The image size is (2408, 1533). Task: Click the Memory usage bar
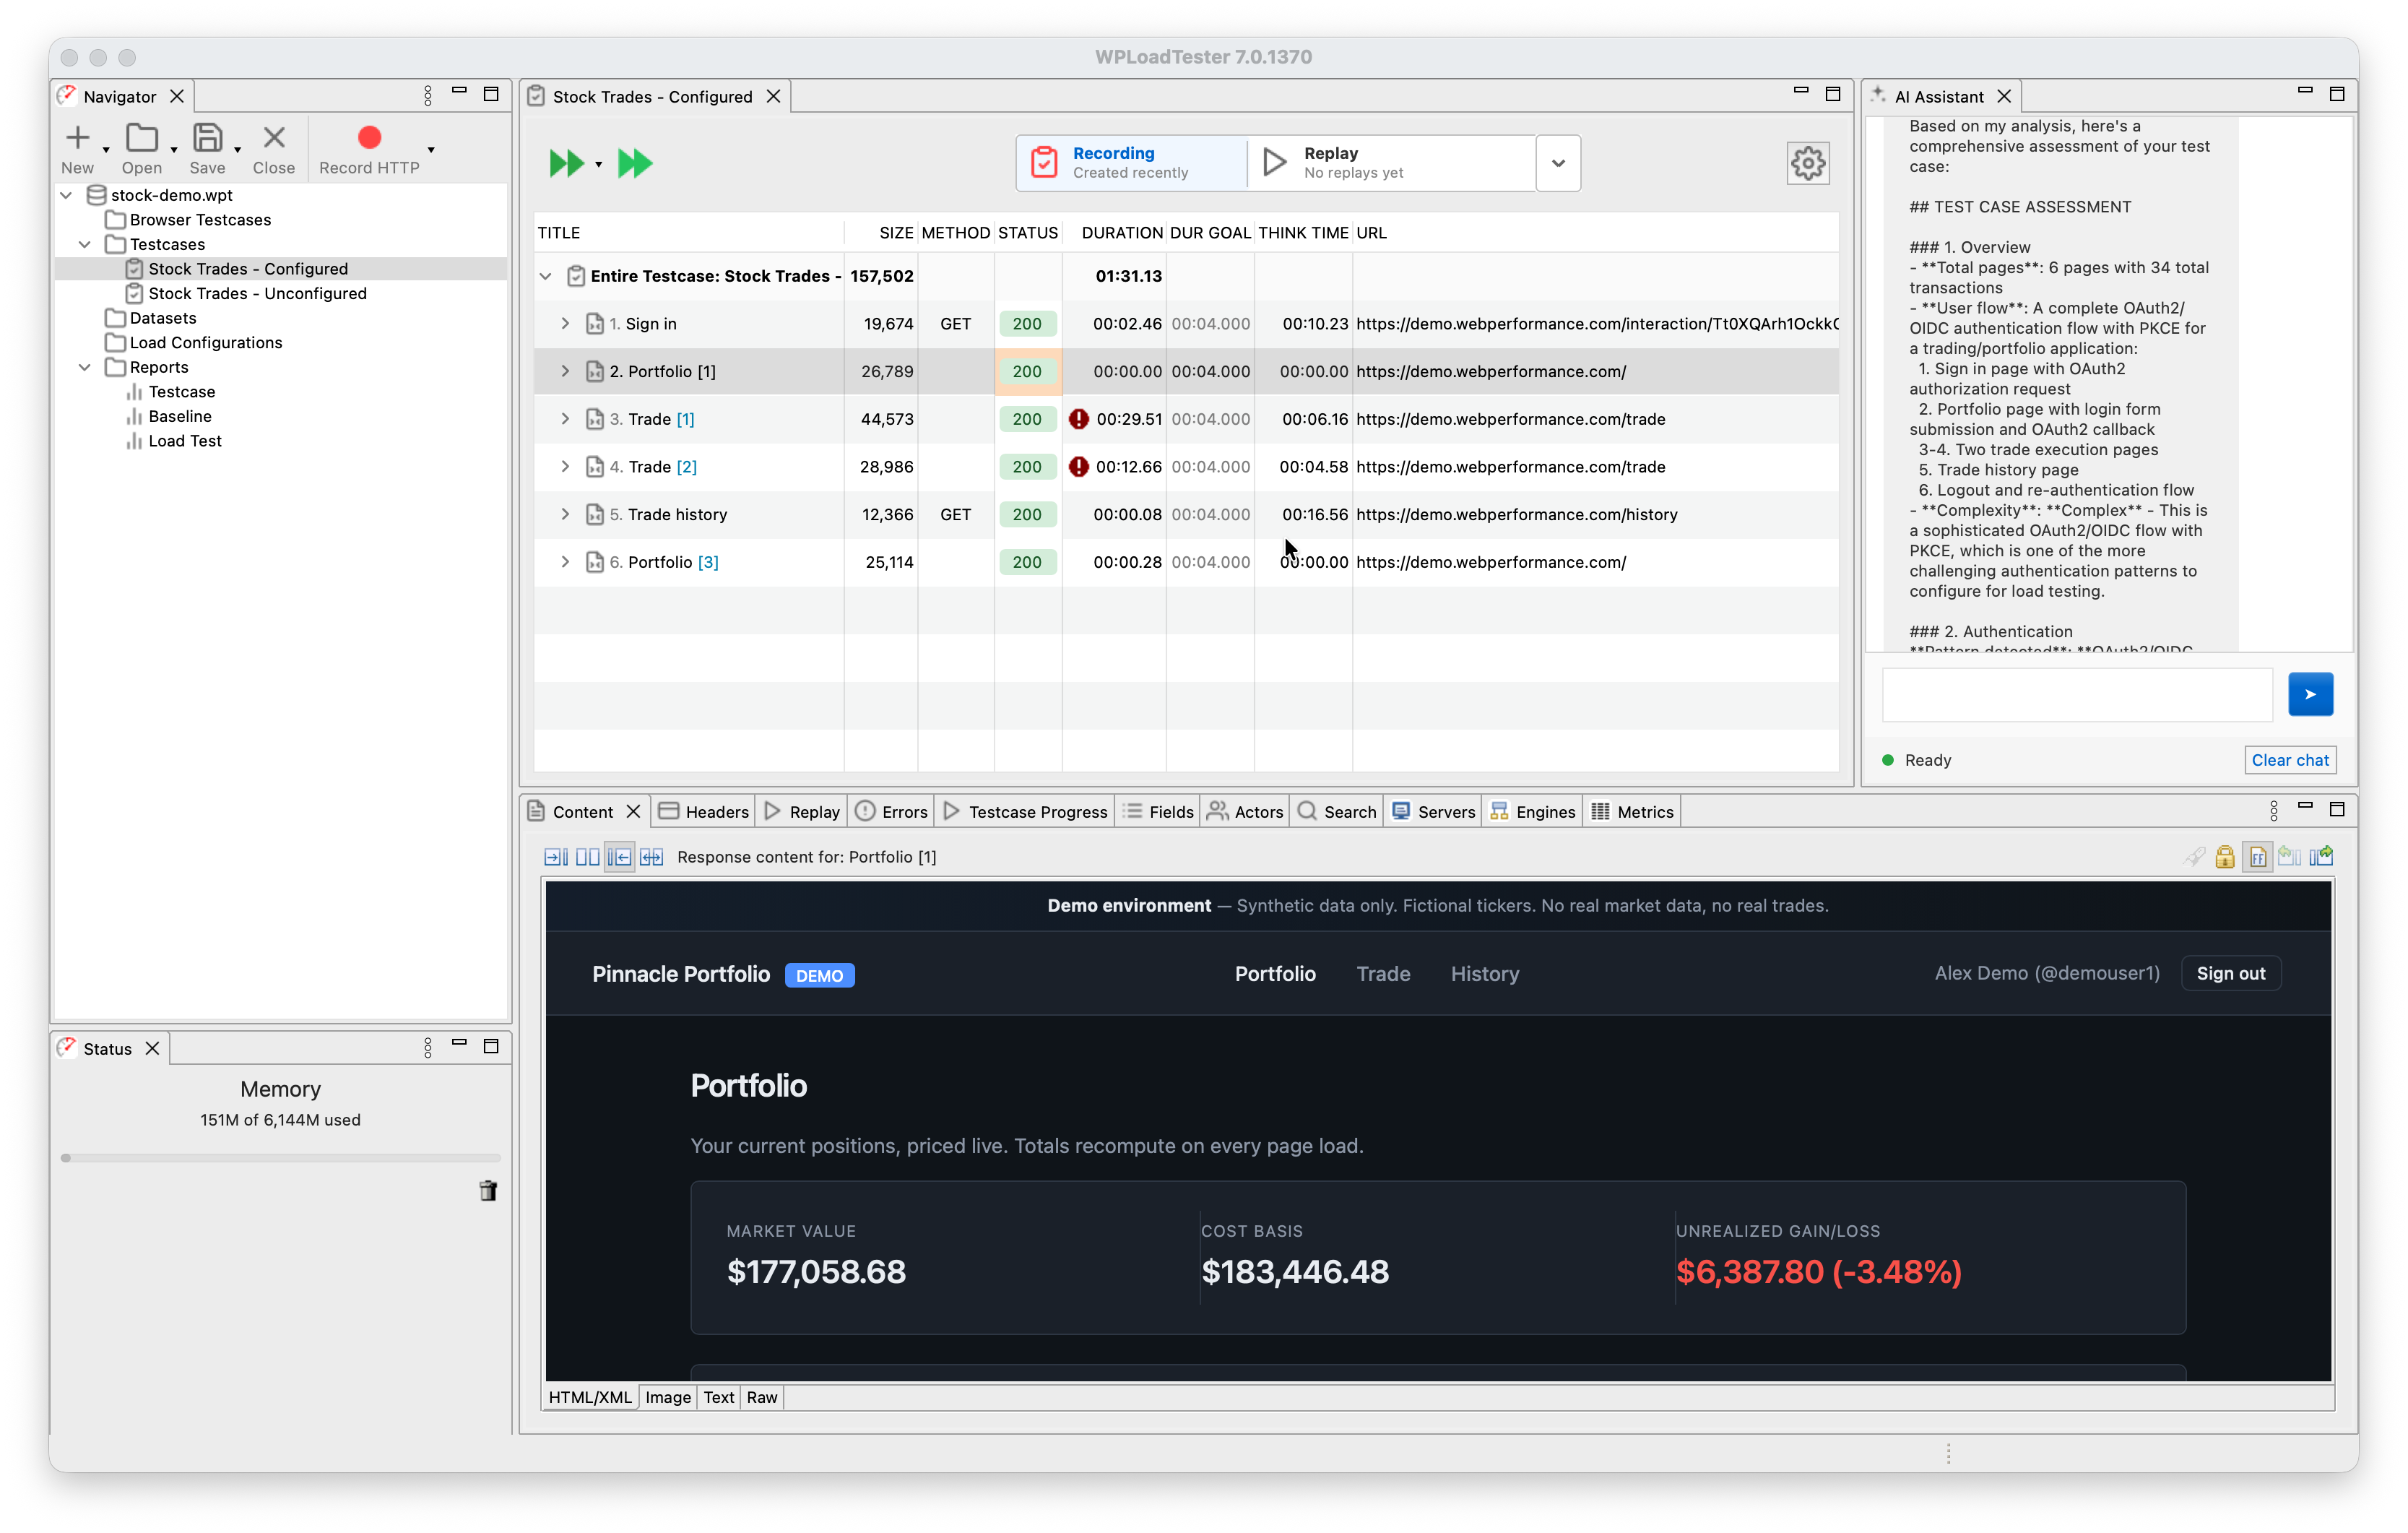[280, 1158]
